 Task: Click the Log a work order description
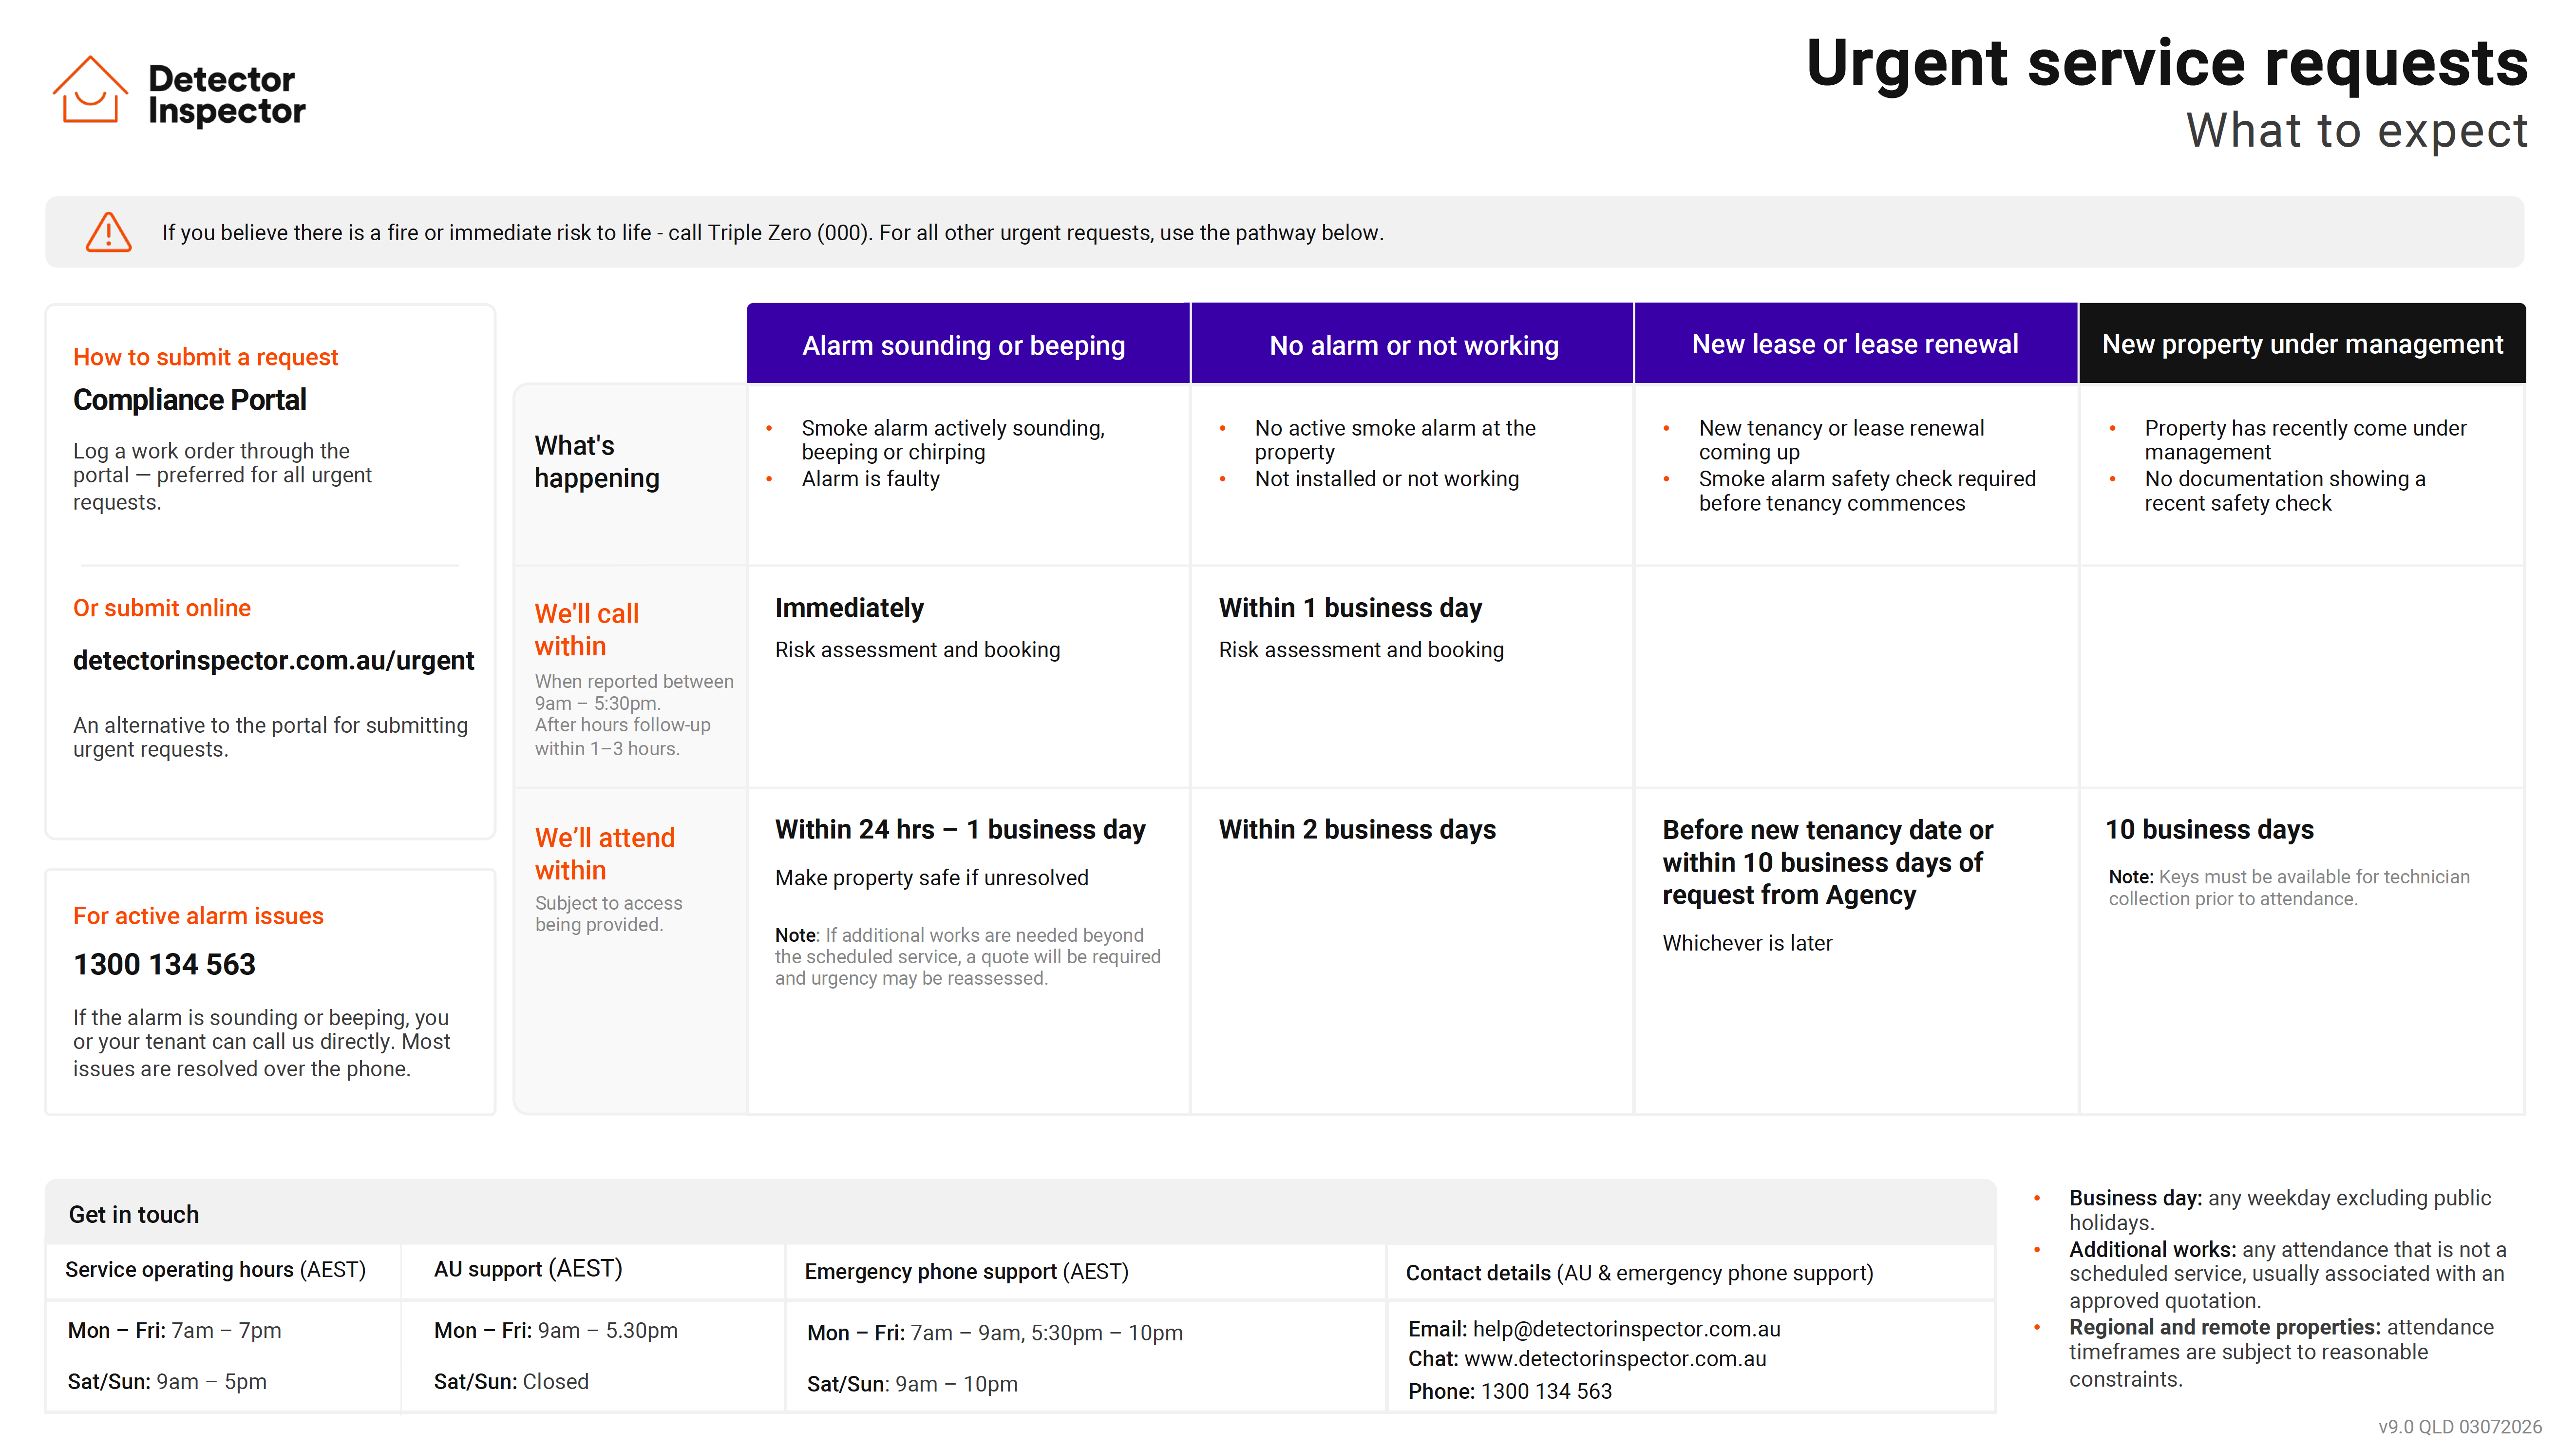222,476
